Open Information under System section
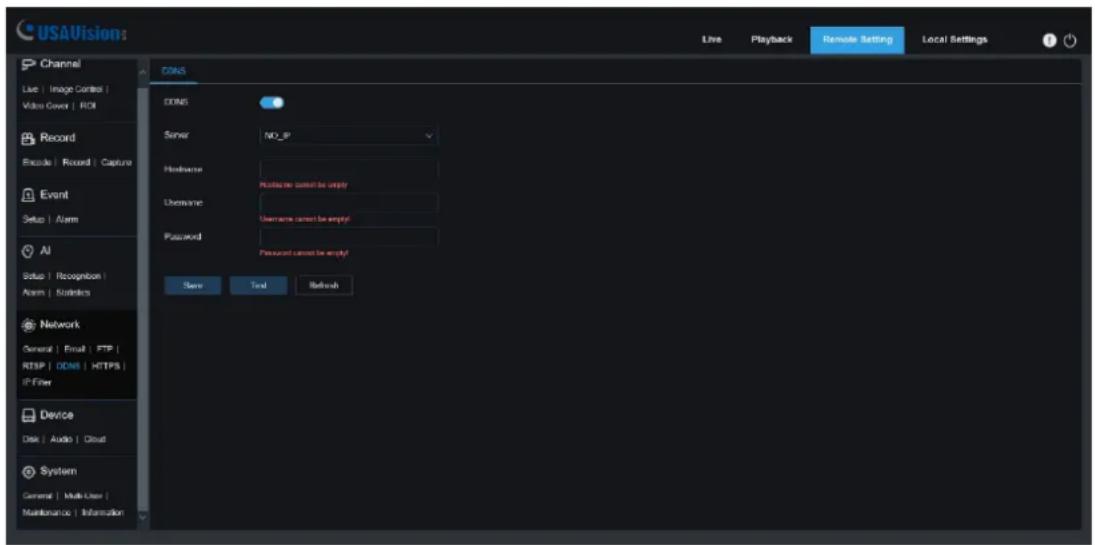The height and width of the screenshot is (545, 1095). [102, 513]
